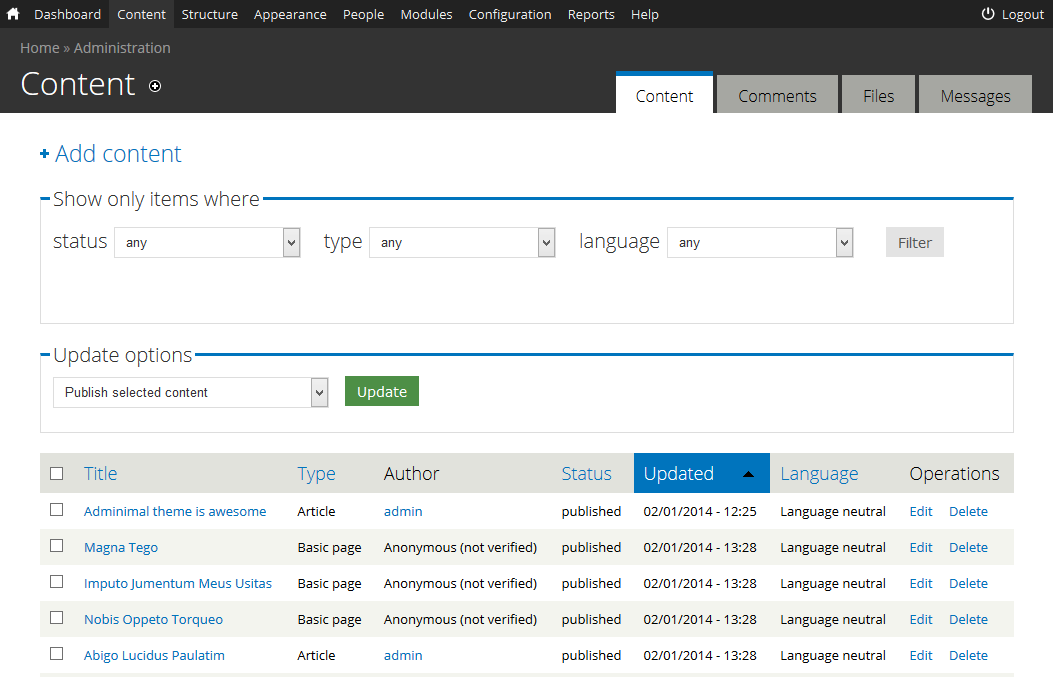Image resolution: width=1053 pixels, height=678 pixels.
Task: Open the Help menu item
Action: 645,14
